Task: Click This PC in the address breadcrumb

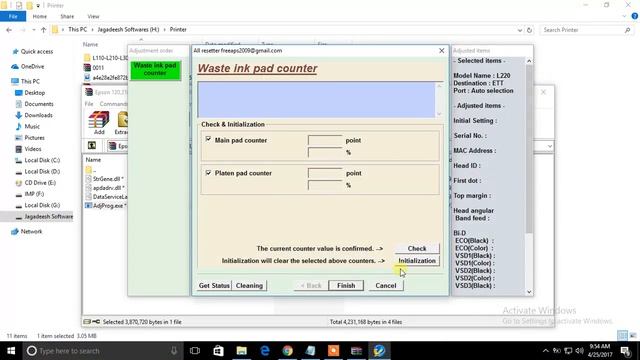Action: click(78, 29)
